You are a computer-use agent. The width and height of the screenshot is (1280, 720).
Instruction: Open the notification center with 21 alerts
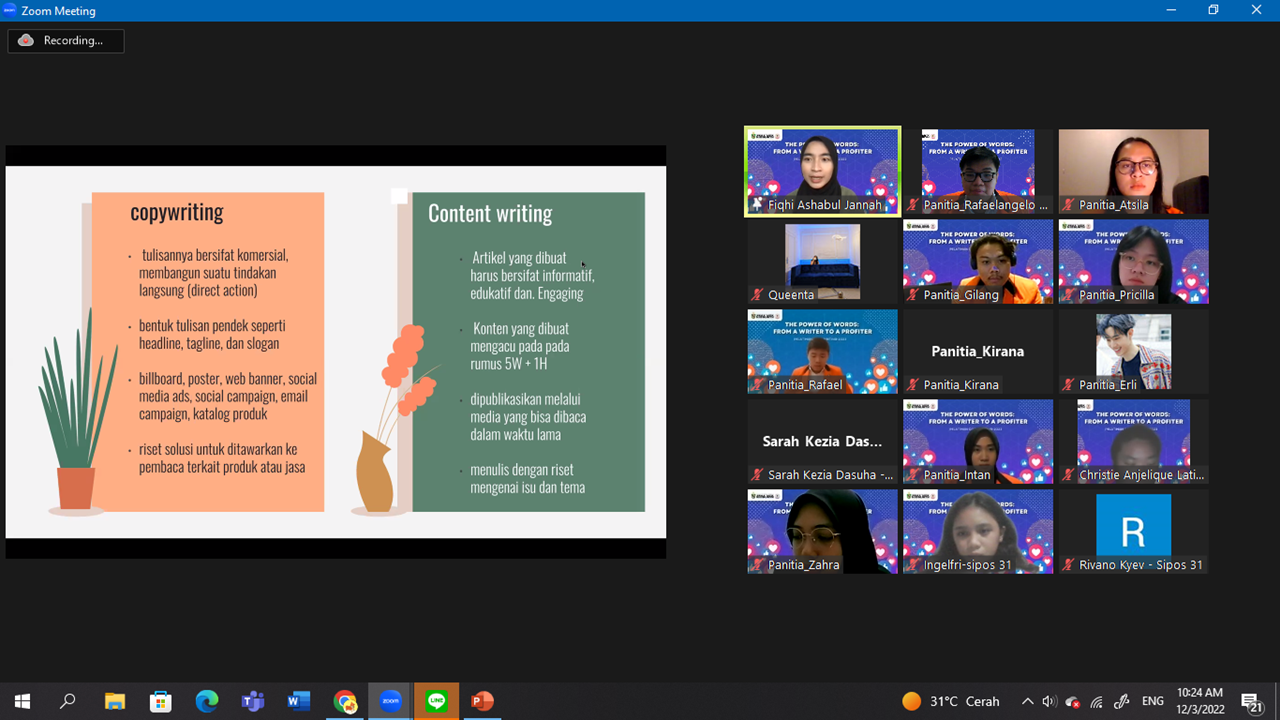[x=1250, y=701]
